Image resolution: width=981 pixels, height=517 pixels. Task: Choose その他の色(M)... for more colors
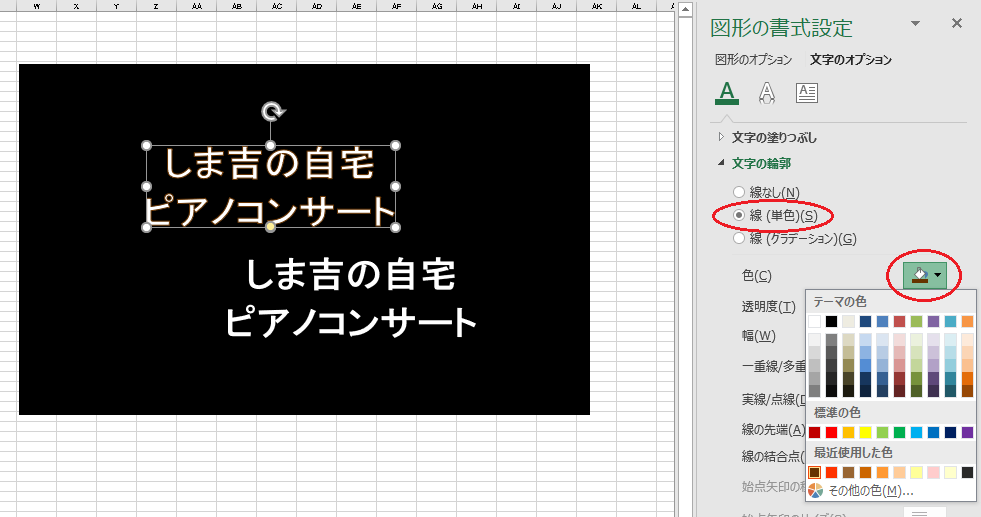point(871,491)
